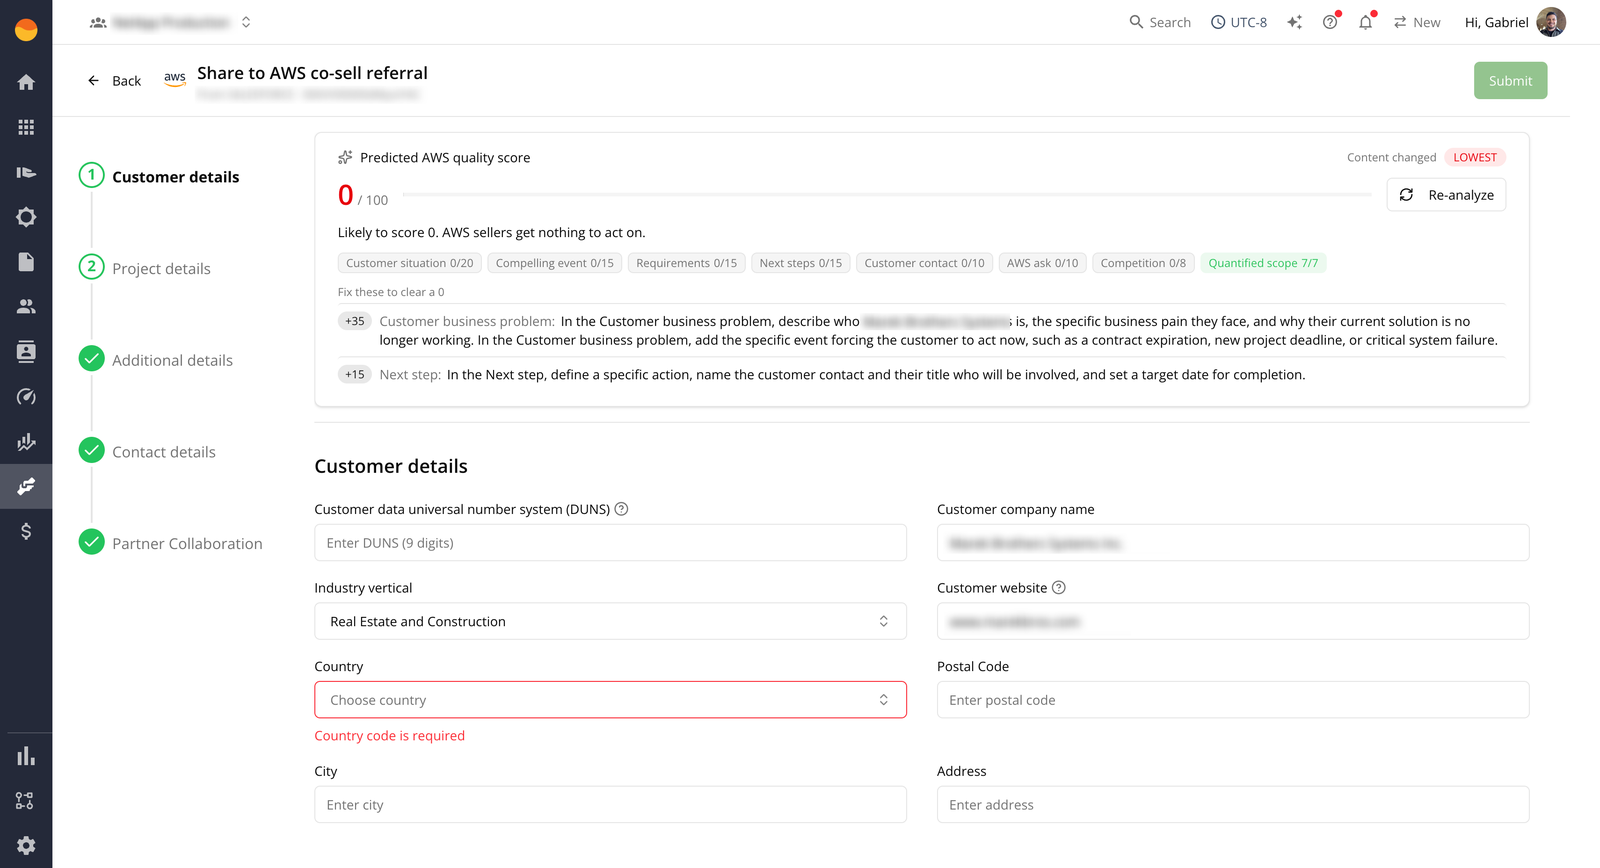Open the UTC-8 timezone selector

(1239, 22)
